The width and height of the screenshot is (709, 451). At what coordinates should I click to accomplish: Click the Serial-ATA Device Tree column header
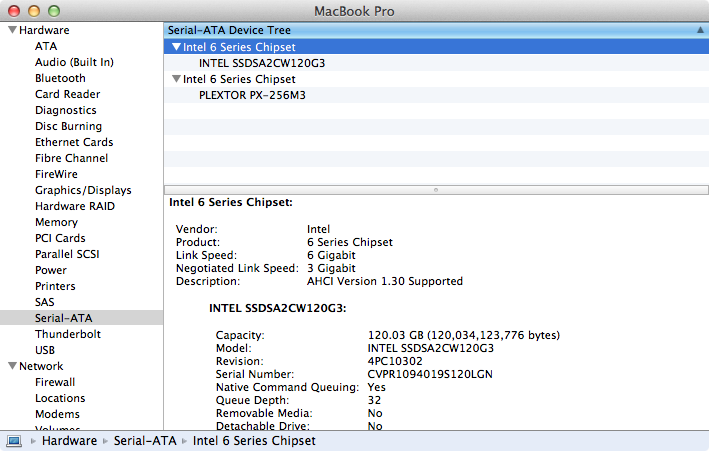(x=436, y=30)
